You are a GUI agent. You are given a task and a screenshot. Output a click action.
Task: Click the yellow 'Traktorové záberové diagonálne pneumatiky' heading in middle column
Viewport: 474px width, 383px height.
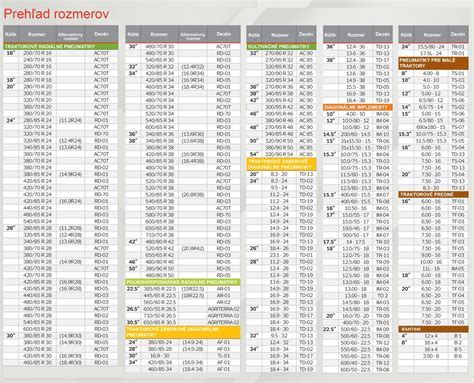pos(281,164)
